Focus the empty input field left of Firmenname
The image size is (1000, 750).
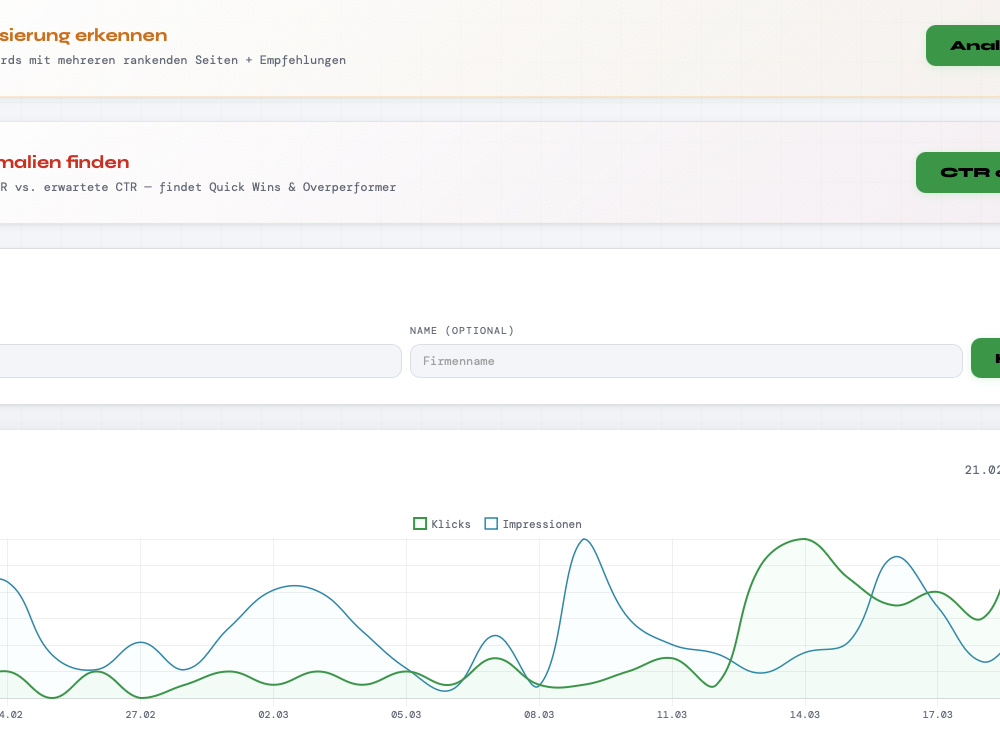pyautogui.click(x=200, y=361)
